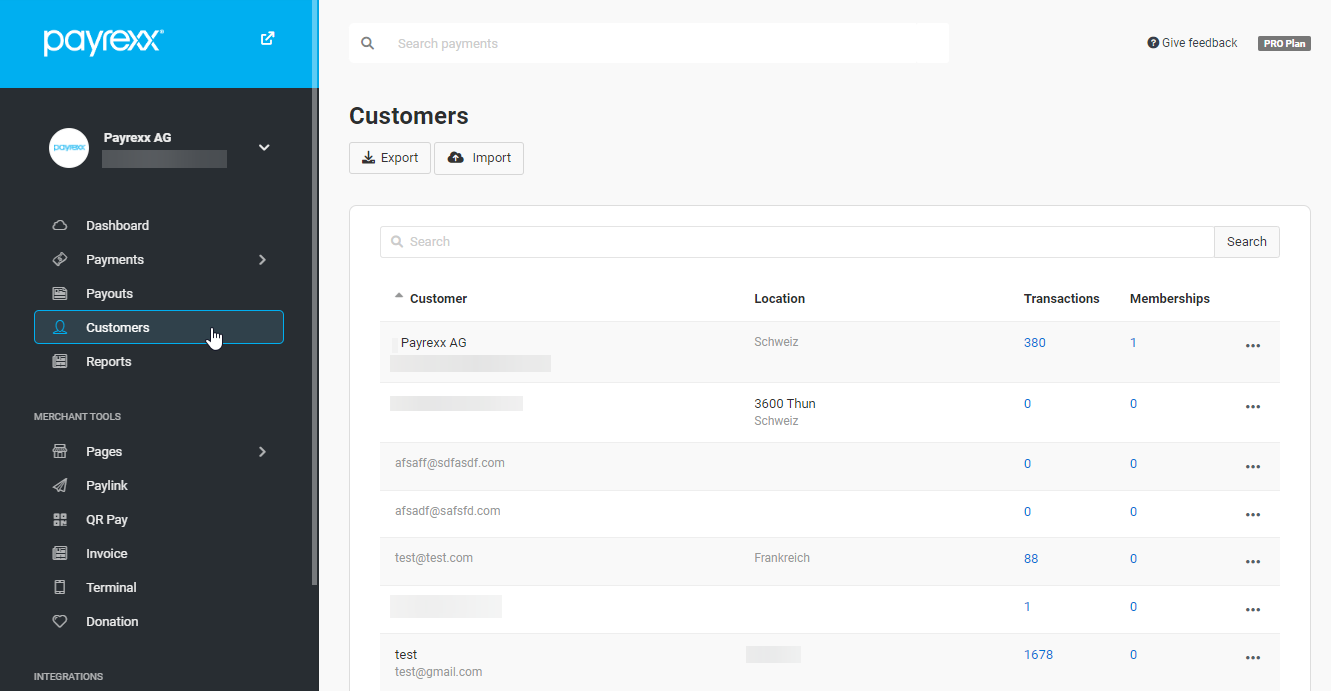This screenshot has height=691, width=1331.
Task: Click the Paylink paper plane icon
Action: coord(60,486)
